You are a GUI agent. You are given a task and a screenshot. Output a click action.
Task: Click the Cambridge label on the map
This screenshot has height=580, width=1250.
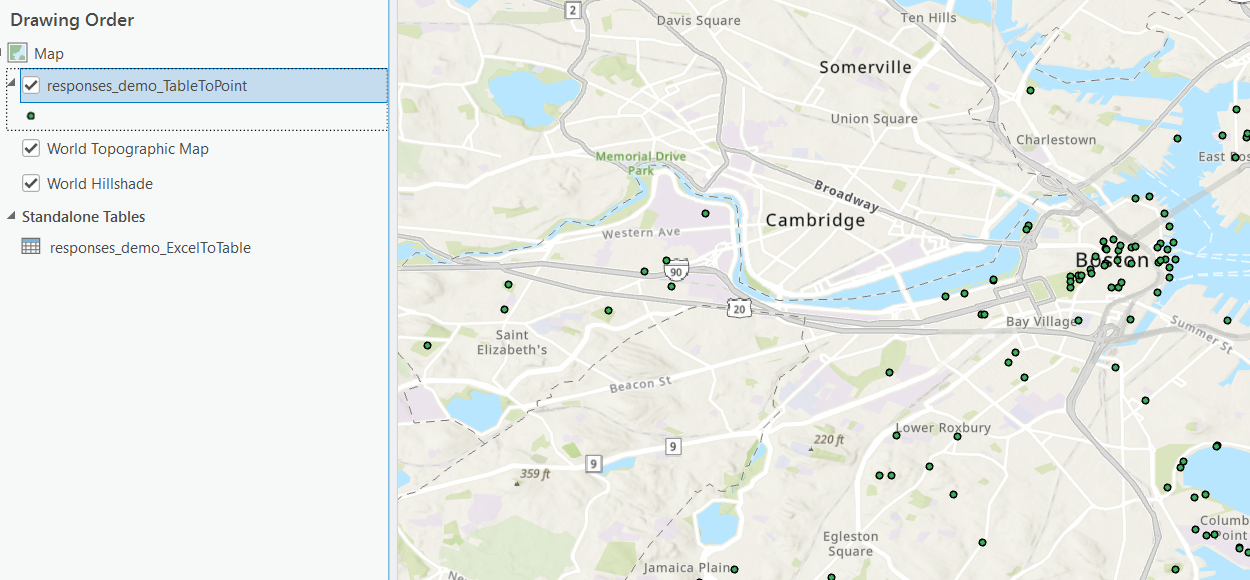[815, 220]
